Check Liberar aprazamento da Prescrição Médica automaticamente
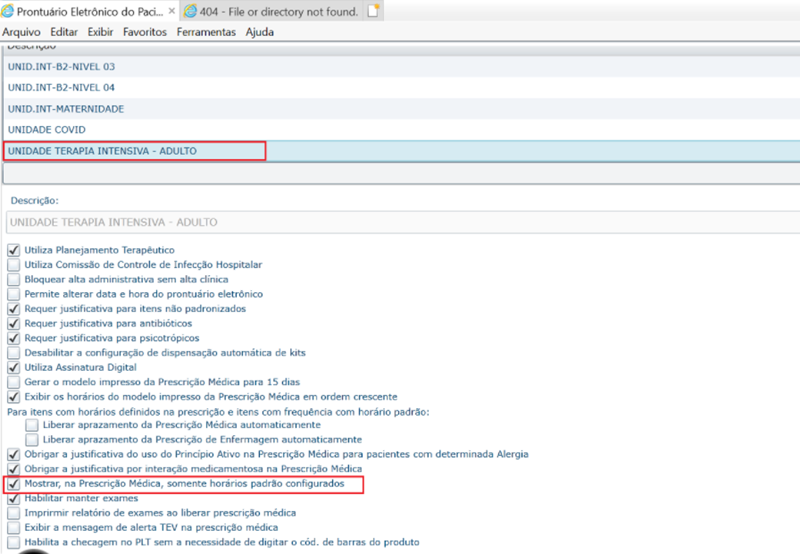Viewport: 800px width, 554px height. (32, 425)
